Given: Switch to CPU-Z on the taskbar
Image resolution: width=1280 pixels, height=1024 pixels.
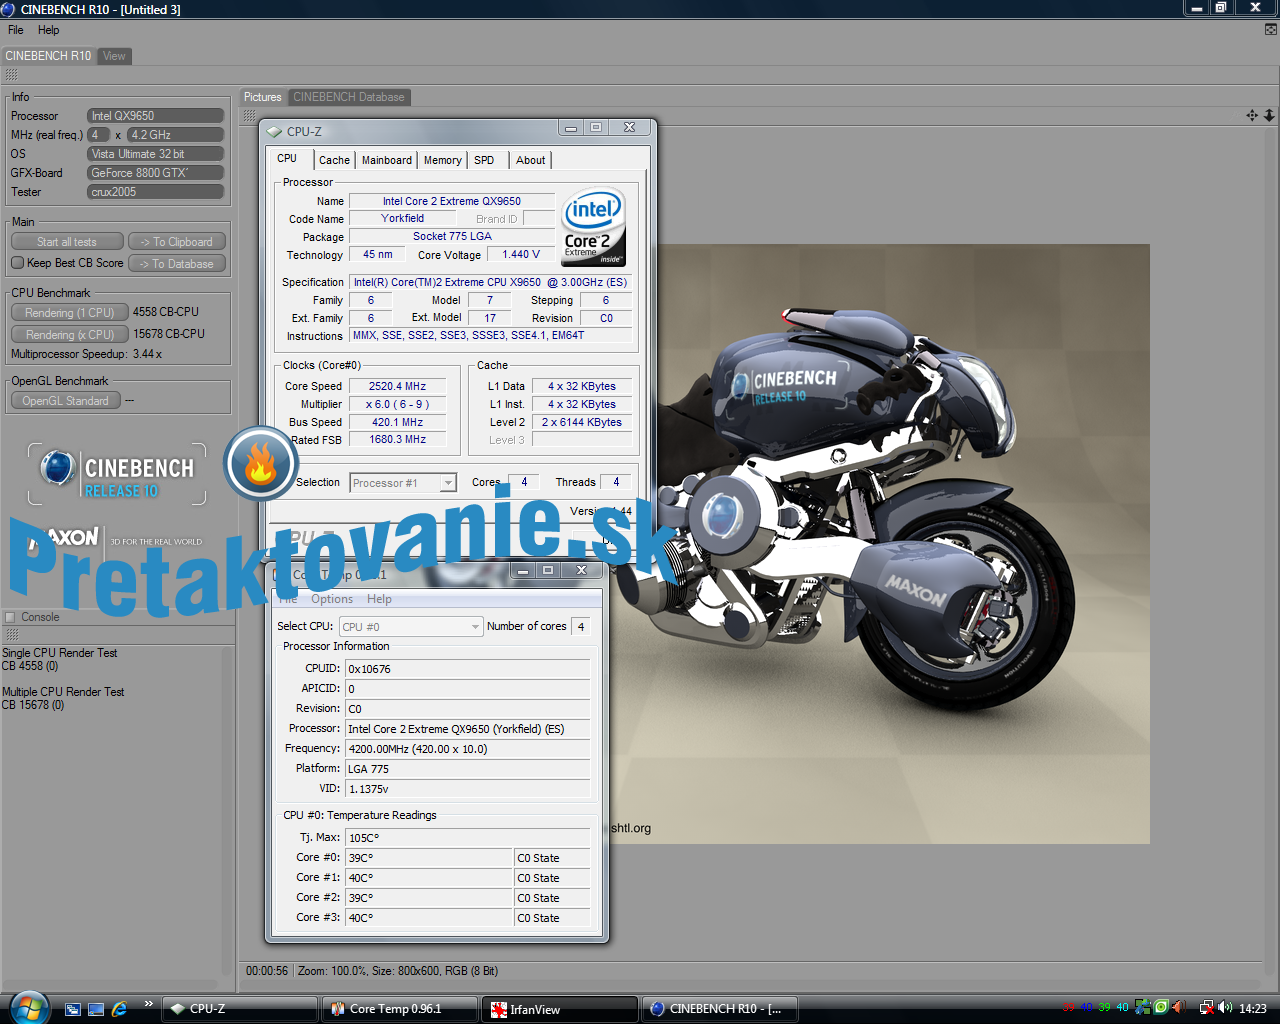Looking at the screenshot, I should 240,1009.
